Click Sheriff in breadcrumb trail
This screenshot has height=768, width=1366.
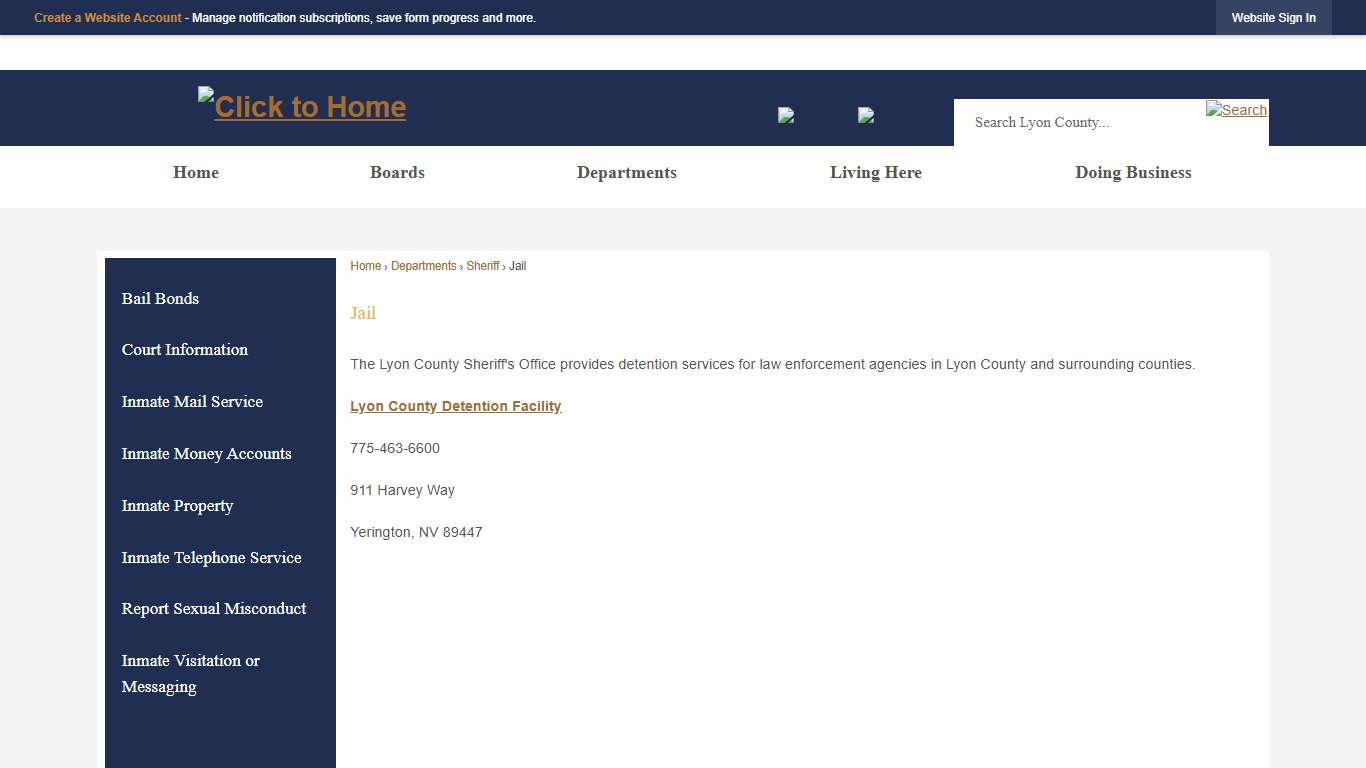[482, 266]
